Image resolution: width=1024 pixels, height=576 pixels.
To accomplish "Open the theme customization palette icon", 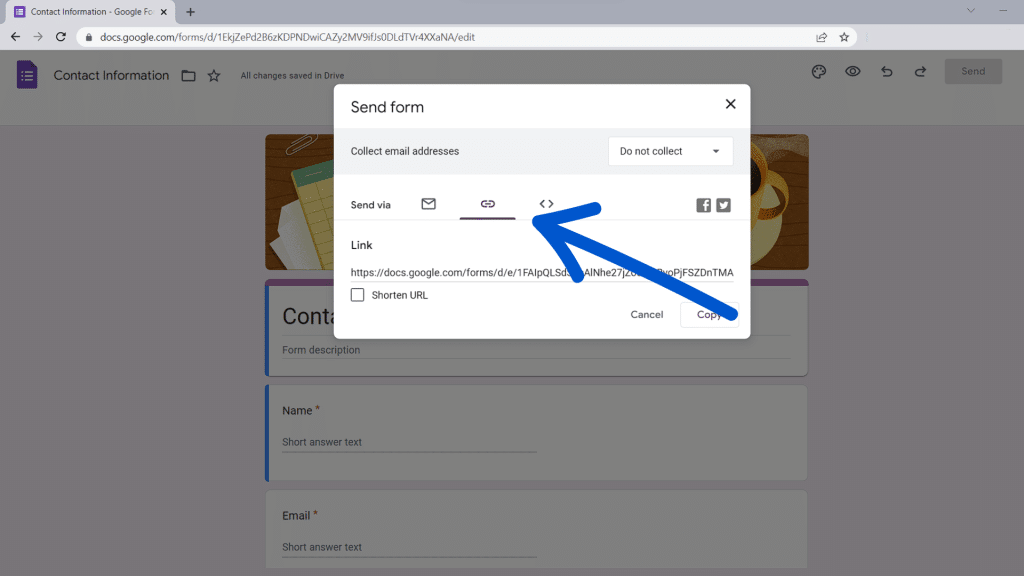I will click(818, 71).
